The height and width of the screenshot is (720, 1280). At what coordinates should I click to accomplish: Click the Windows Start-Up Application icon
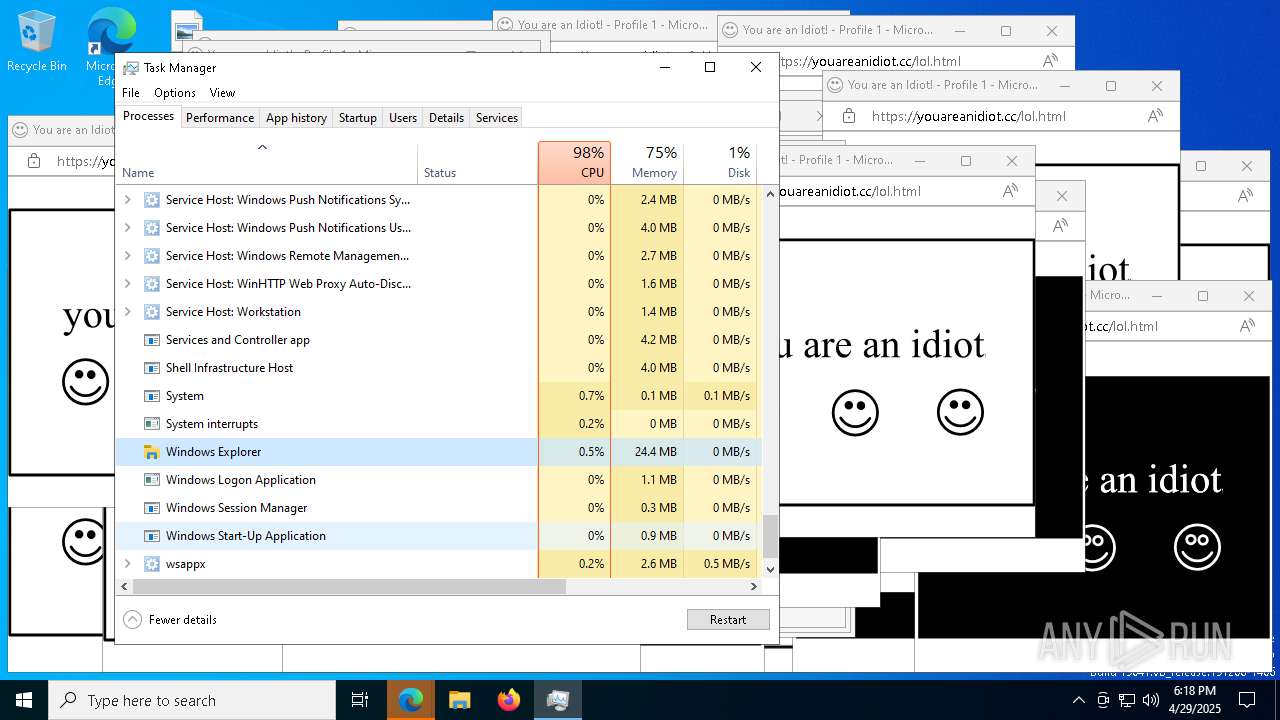[x=152, y=536]
